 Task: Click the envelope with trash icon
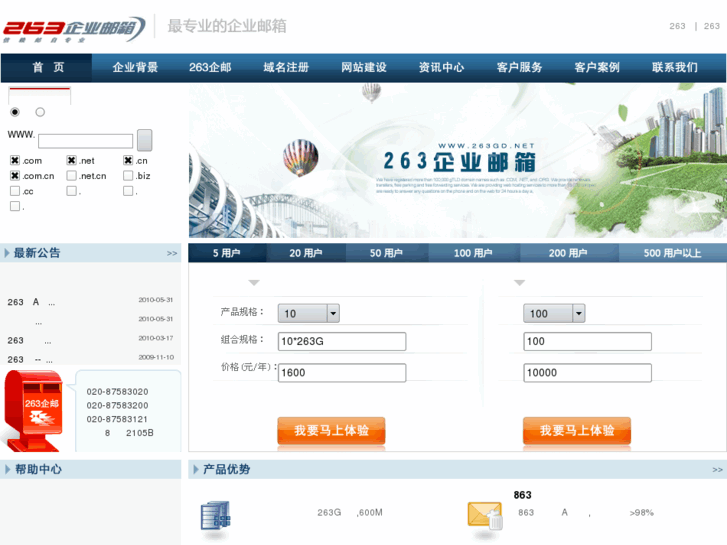pos(485,516)
